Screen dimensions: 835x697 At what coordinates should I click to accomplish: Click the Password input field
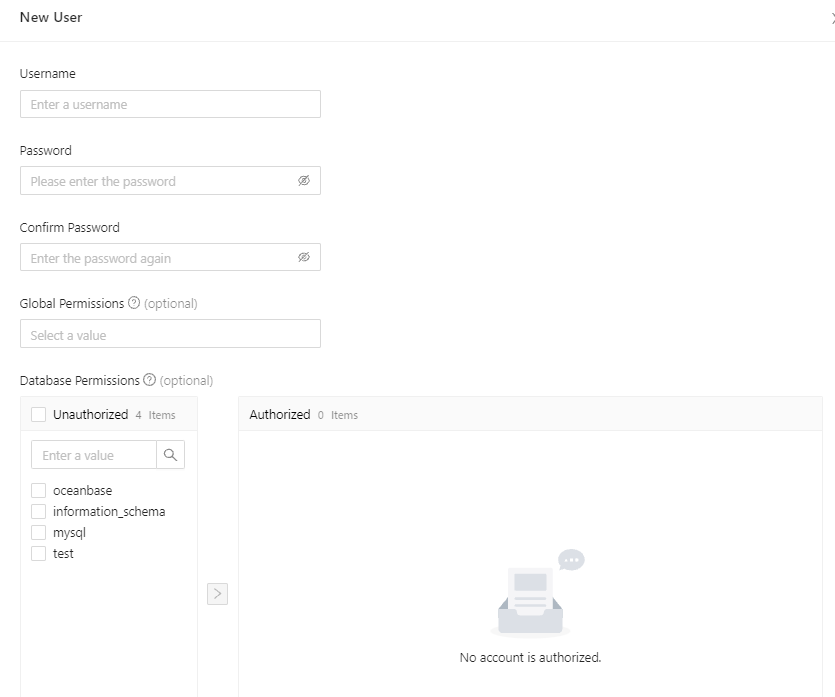tap(160, 181)
